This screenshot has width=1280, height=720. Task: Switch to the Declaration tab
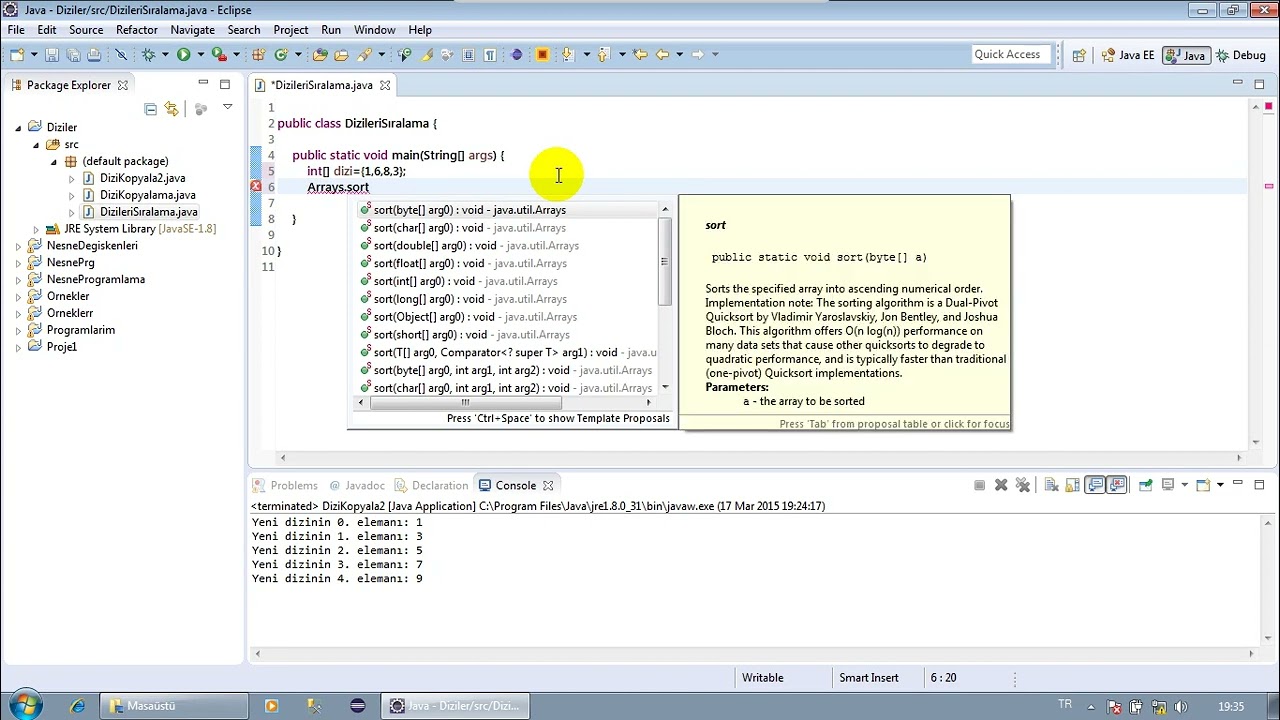(431, 485)
